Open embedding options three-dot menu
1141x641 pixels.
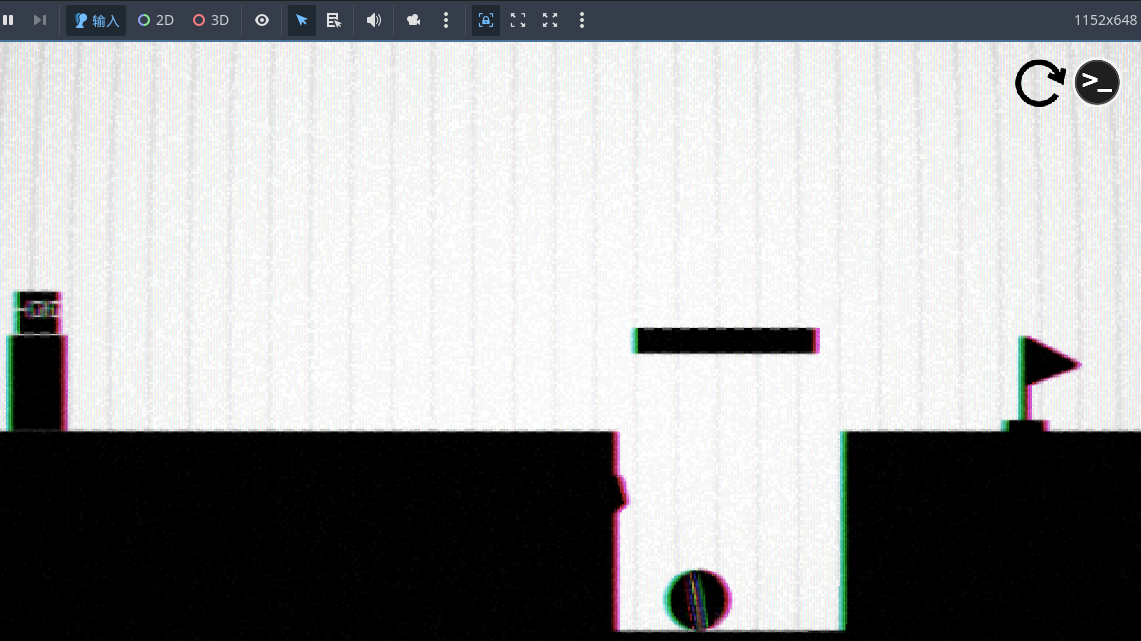tap(581, 20)
